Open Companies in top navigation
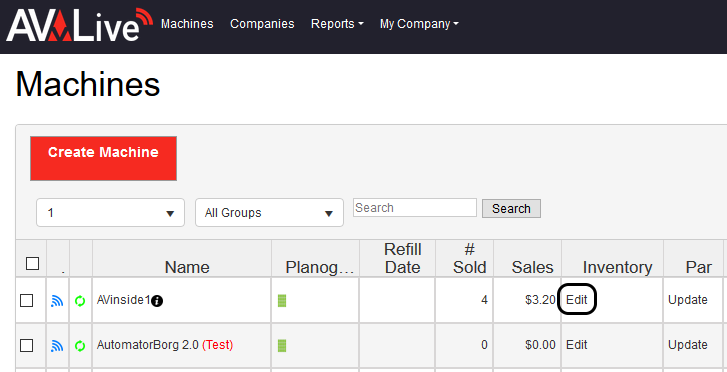 [x=262, y=24]
